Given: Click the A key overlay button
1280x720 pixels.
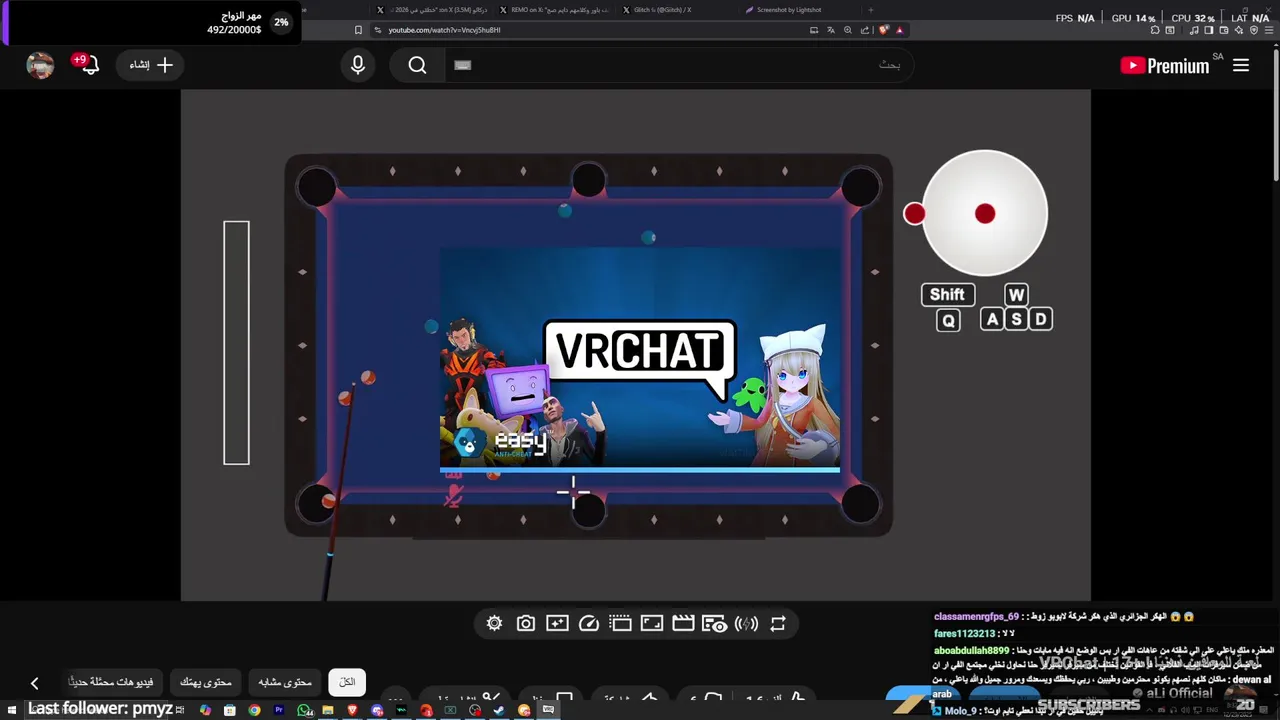Looking at the screenshot, I should 992,319.
